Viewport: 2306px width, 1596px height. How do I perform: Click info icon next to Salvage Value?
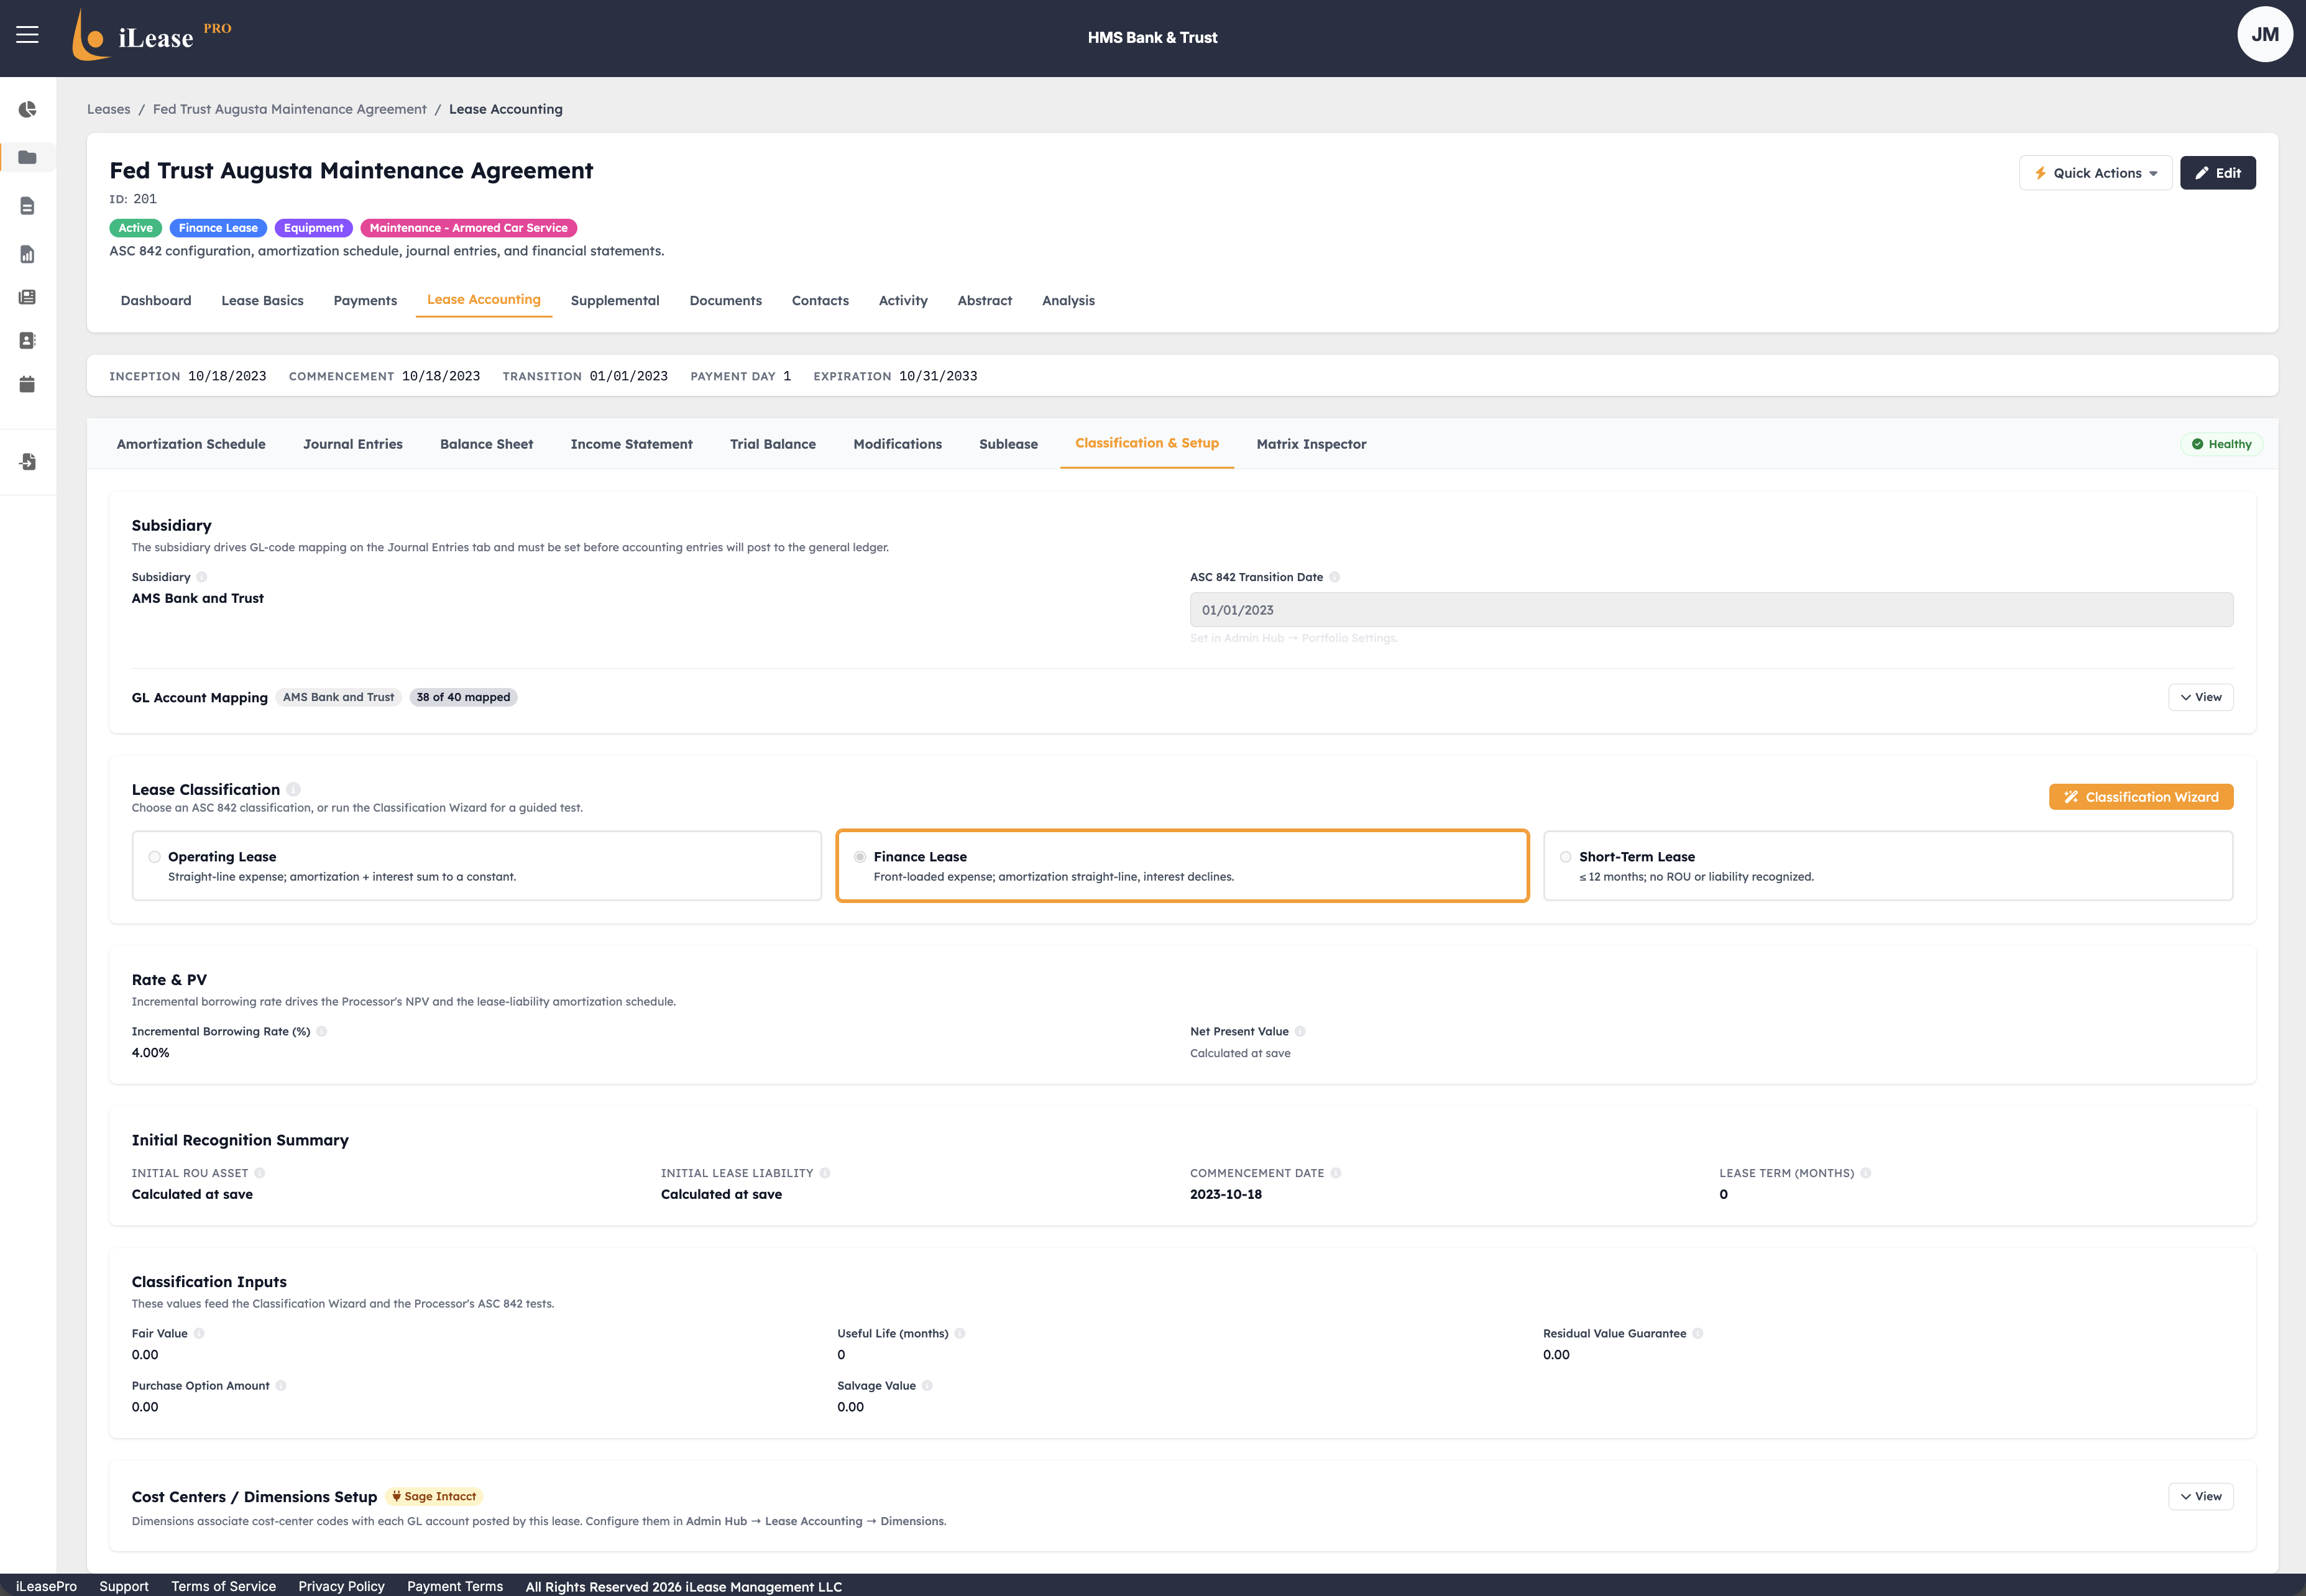pyautogui.click(x=927, y=1385)
